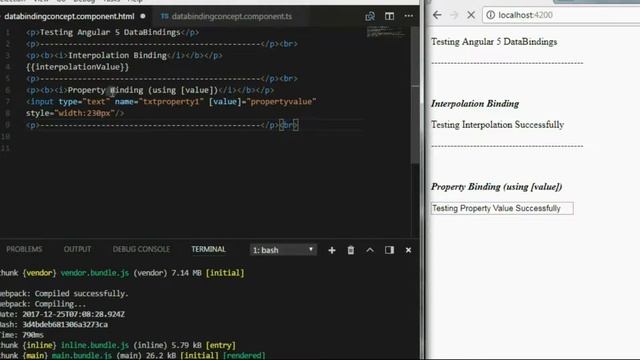The height and width of the screenshot is (360, 640).
Task: Click 'Testing Angular 5 DataBindings' text in browser
Action: pos(494,42)
